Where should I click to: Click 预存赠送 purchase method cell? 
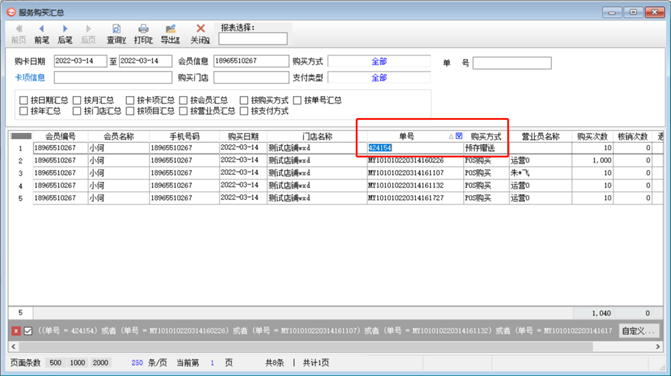pyautogui.click(x=486, y=148)
